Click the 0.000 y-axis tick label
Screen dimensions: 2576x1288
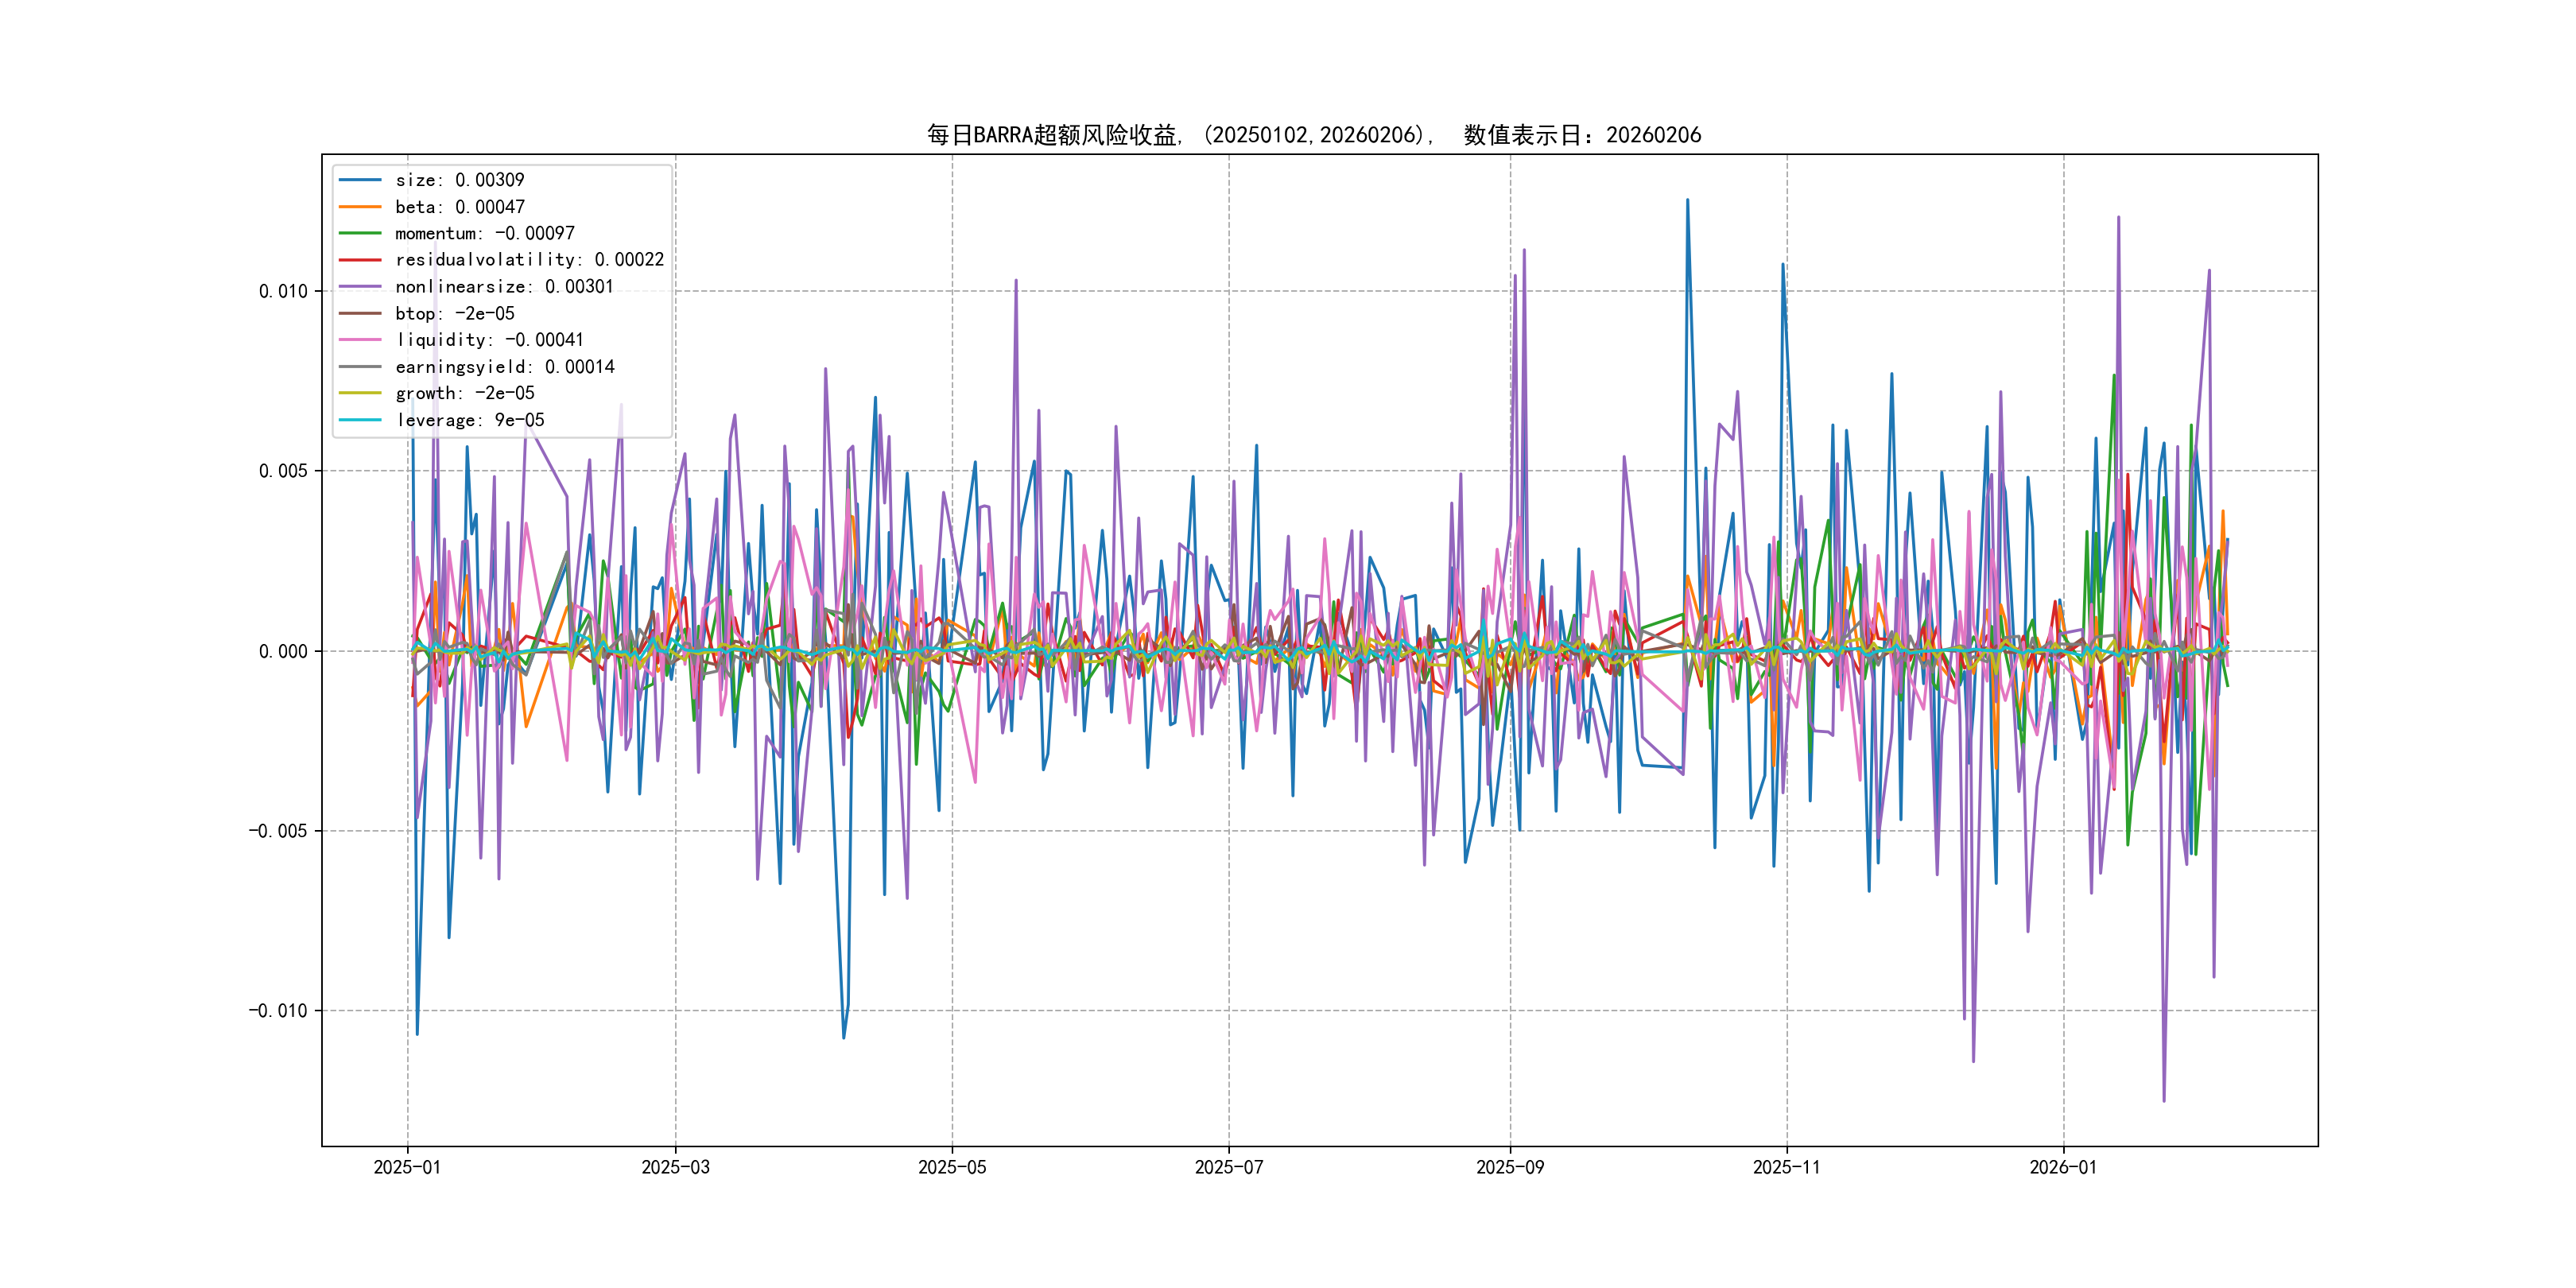(x=283, y=652)
